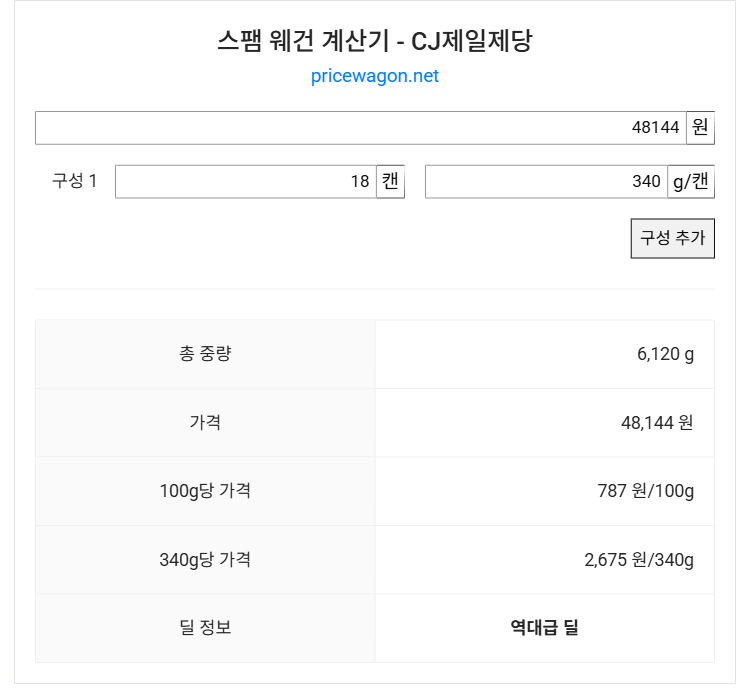The width and height of the screenshot is (750, 696).
Task: Click the 원 unit label beside price
Action: pyautogui.click(x=700, y=128)
